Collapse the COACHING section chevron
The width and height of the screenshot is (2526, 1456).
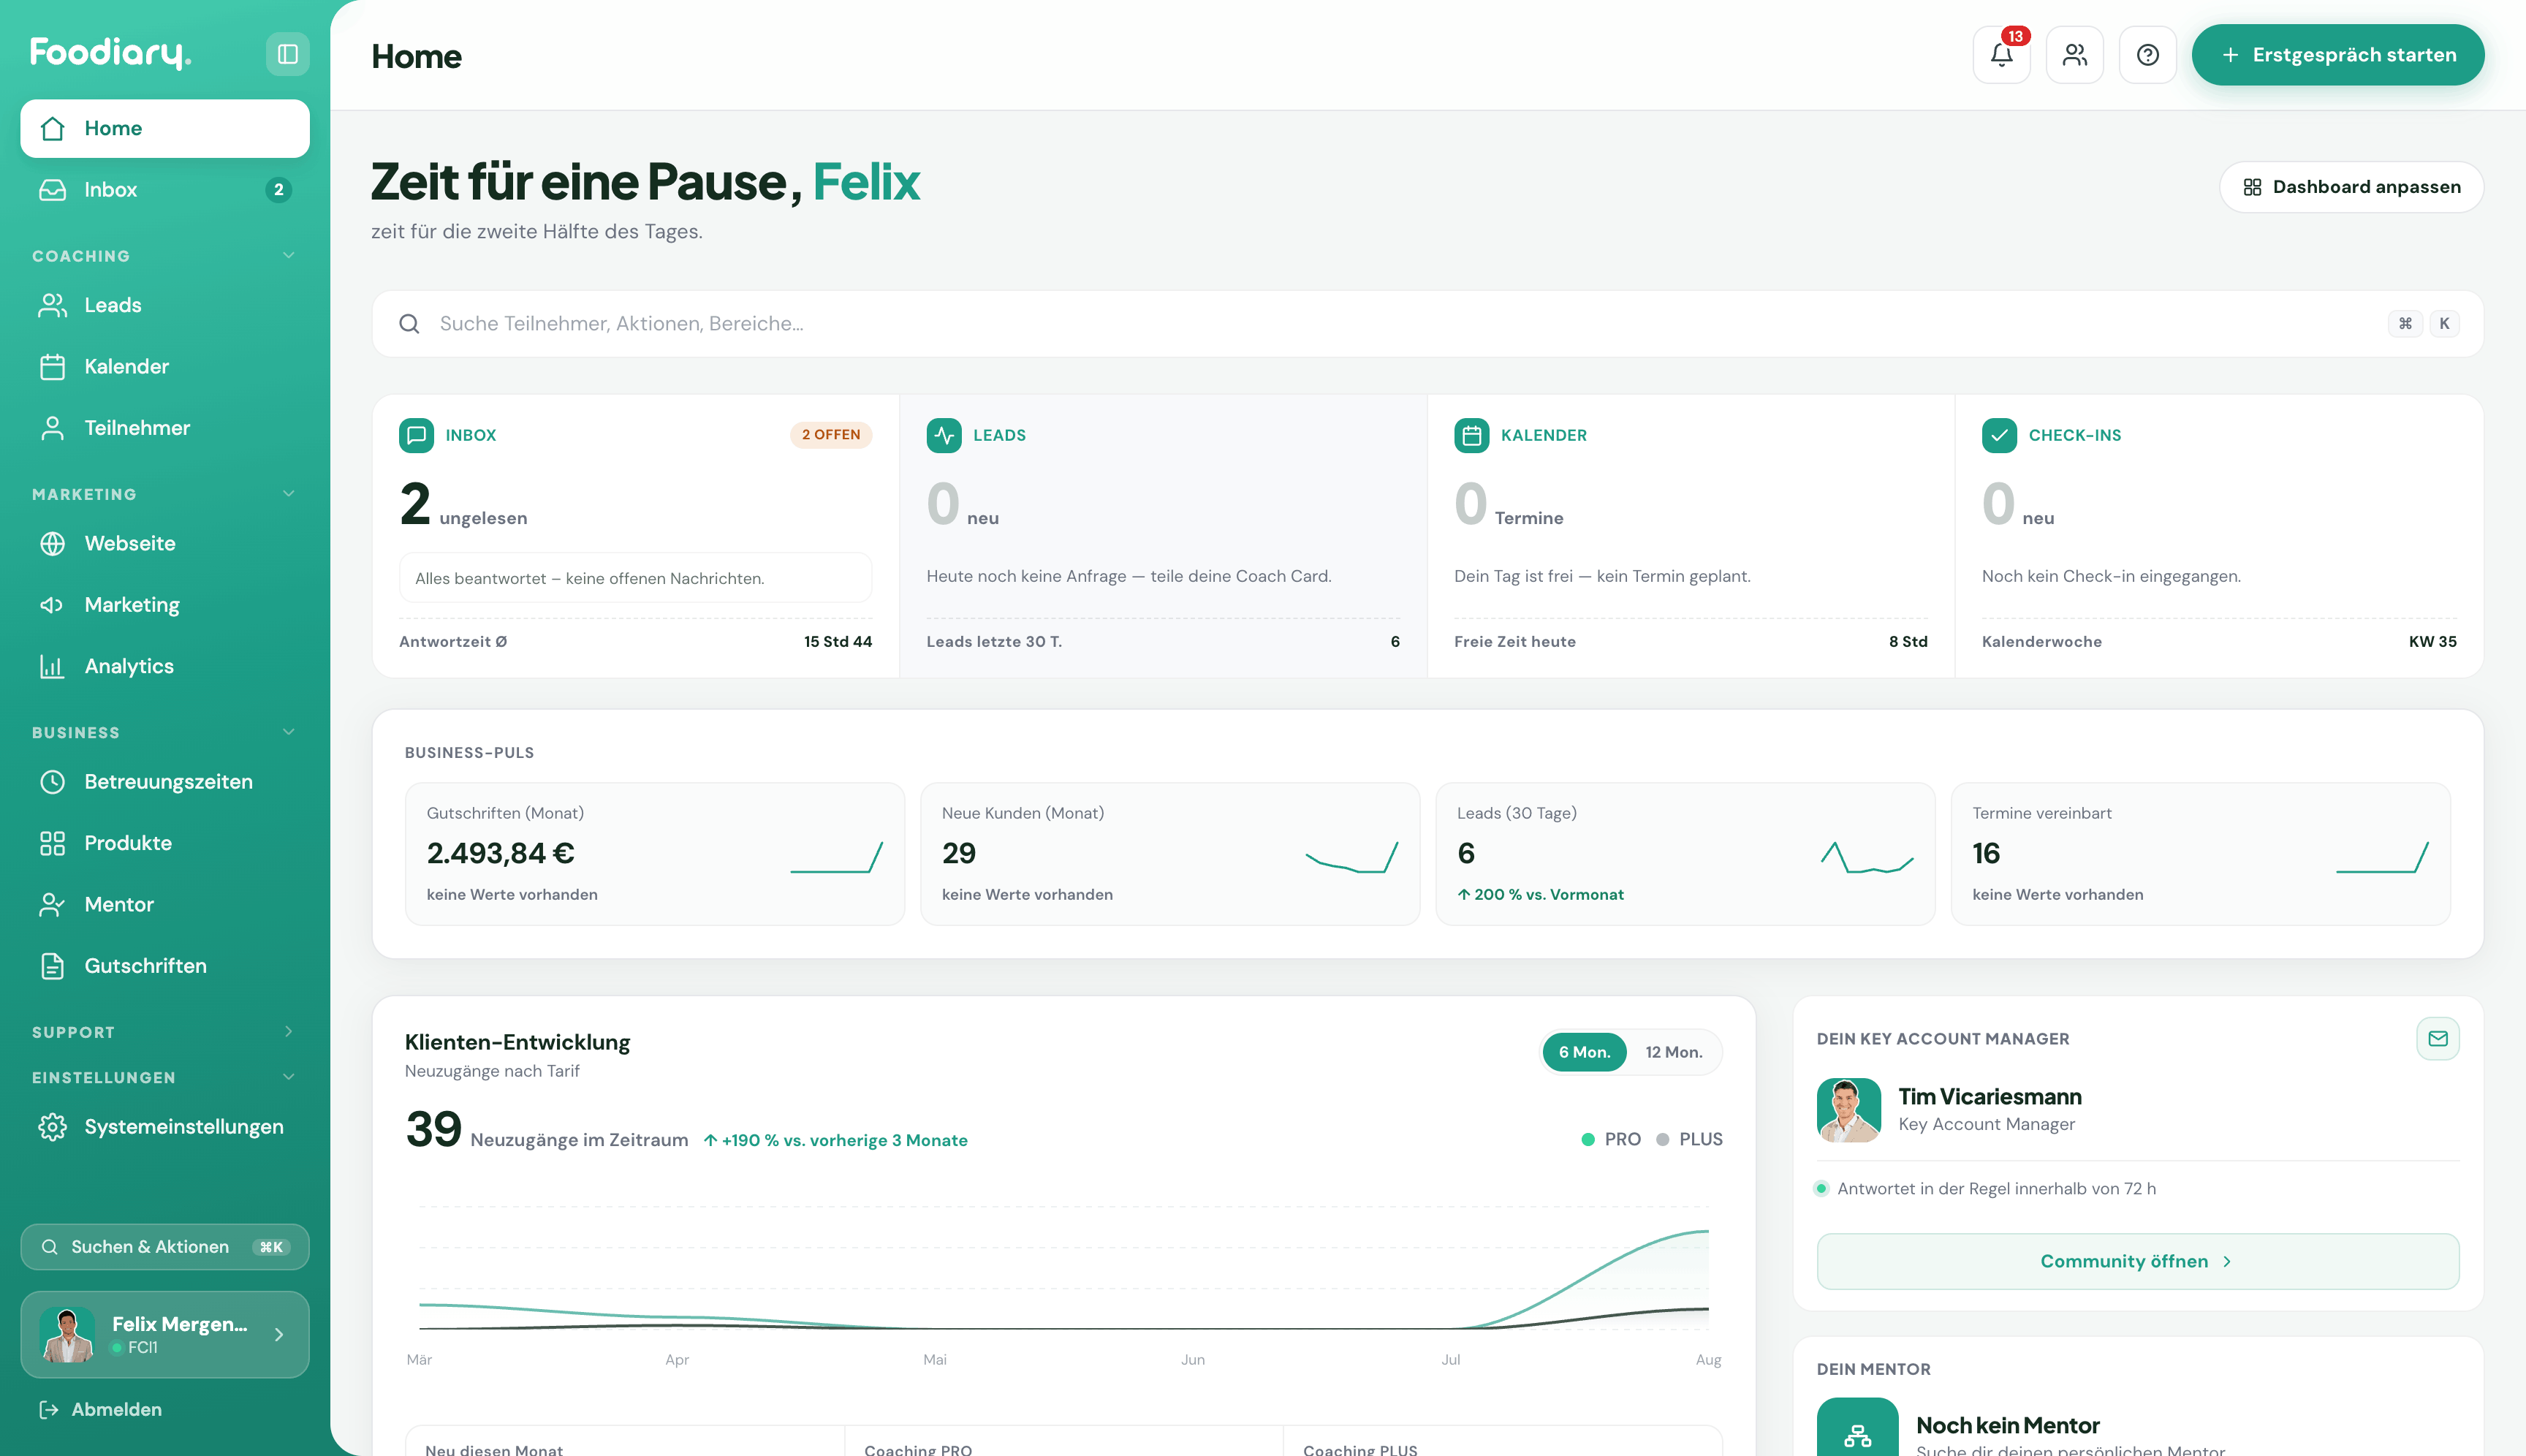coord(288,255)
